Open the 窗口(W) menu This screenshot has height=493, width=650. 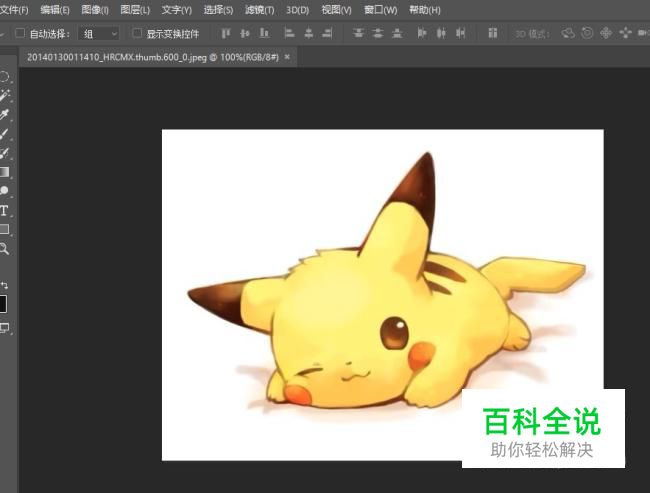point(380,10)
